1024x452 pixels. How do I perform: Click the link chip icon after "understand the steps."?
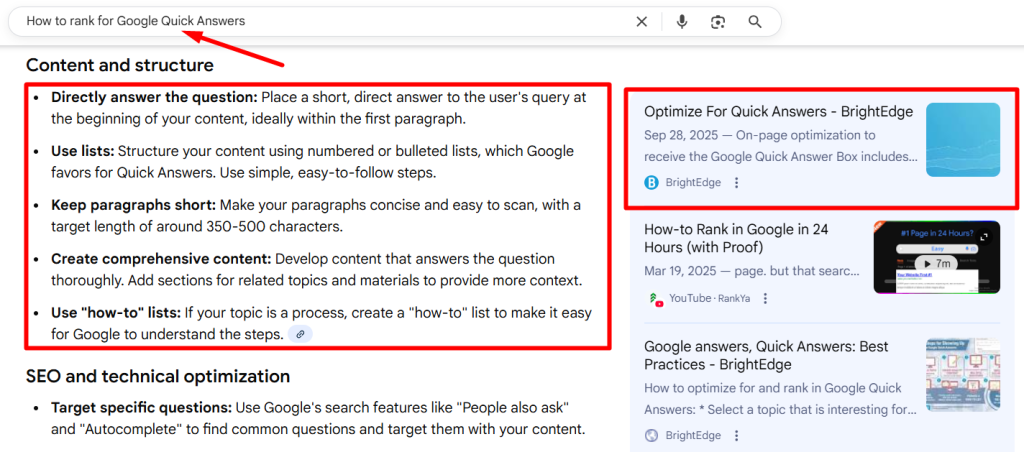(300, 334)
